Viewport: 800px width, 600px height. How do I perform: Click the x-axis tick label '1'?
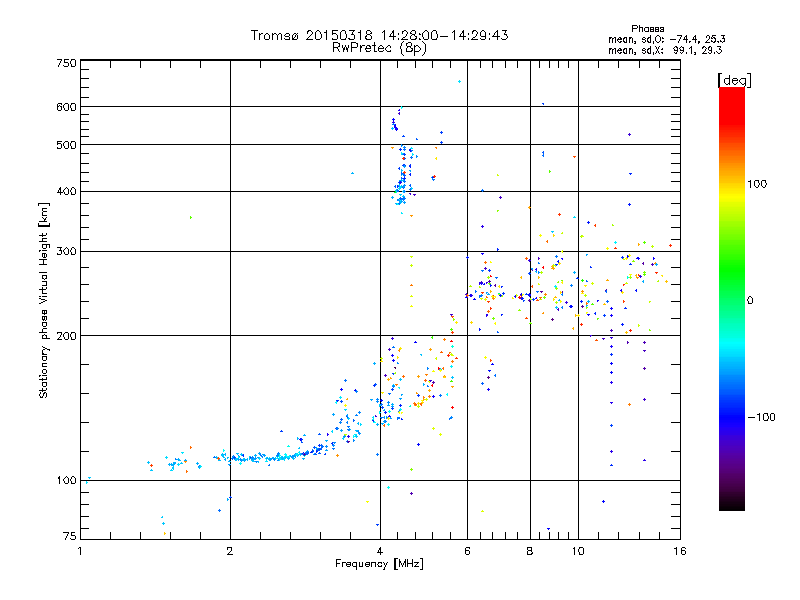(x=80, y=551)
